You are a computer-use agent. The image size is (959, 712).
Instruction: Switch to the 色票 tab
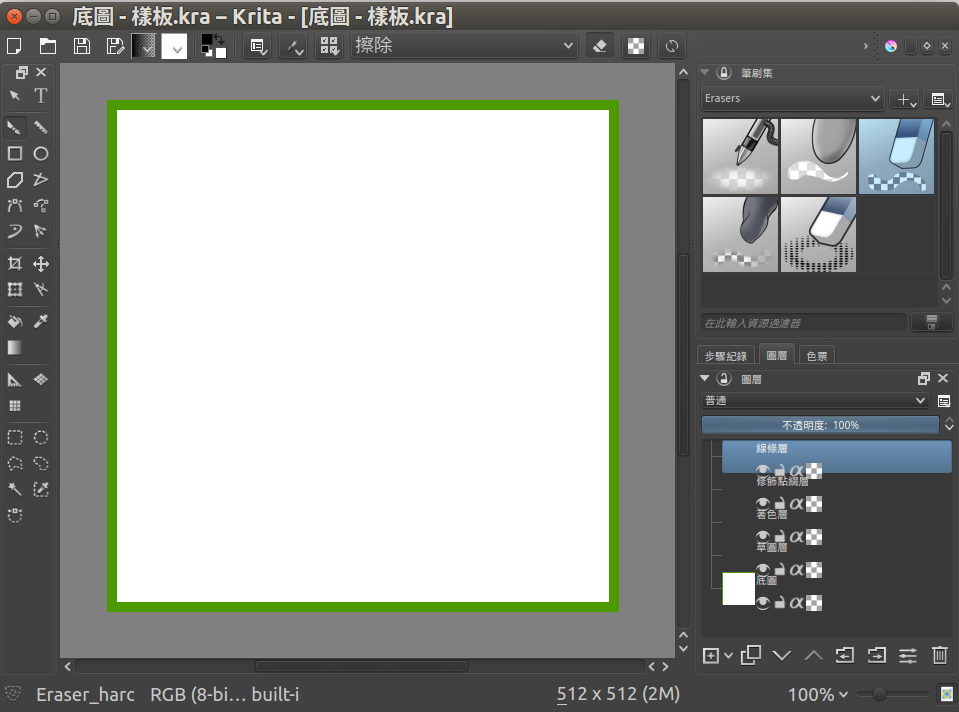coord(816,355)
